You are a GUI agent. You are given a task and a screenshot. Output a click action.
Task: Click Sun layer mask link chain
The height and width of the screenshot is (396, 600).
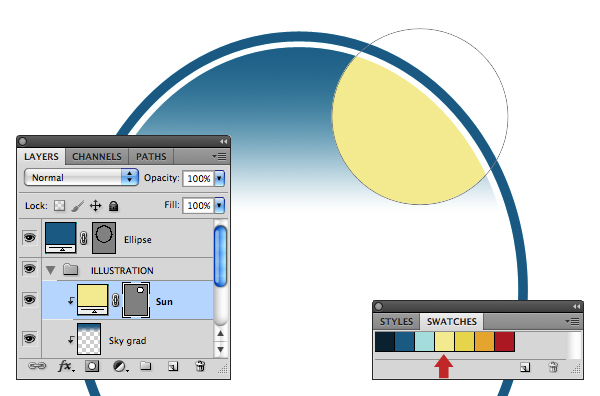116,300
